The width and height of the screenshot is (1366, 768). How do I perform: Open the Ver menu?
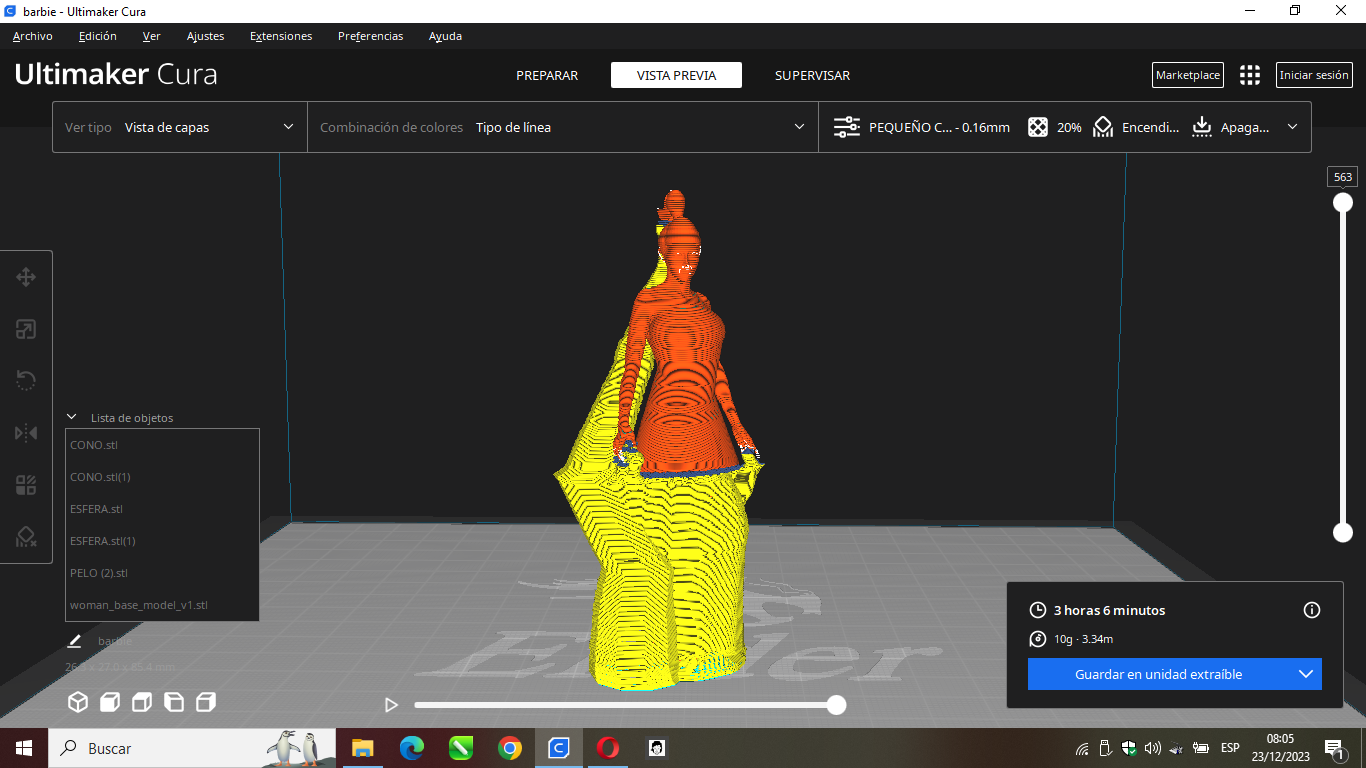[x=151, y=36]
